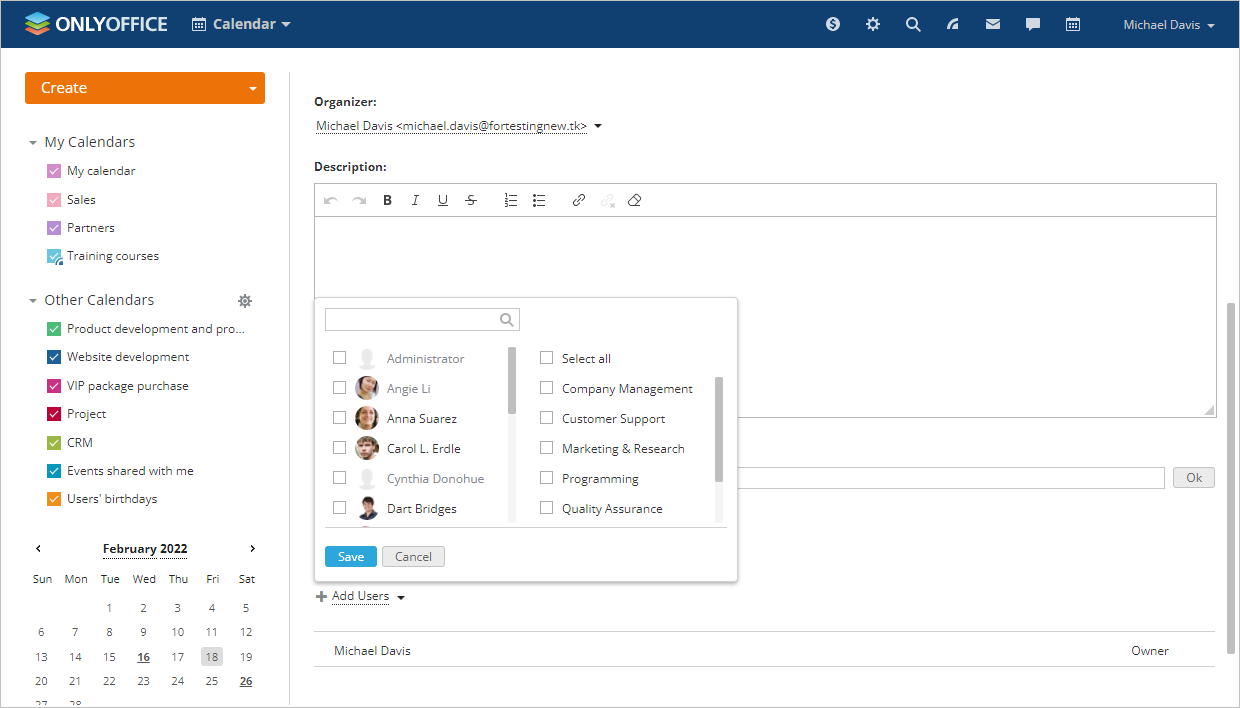
Task: Apply strikethrough formatting in description toolbar
Action: pyautogui.click(x=471, y=201)
